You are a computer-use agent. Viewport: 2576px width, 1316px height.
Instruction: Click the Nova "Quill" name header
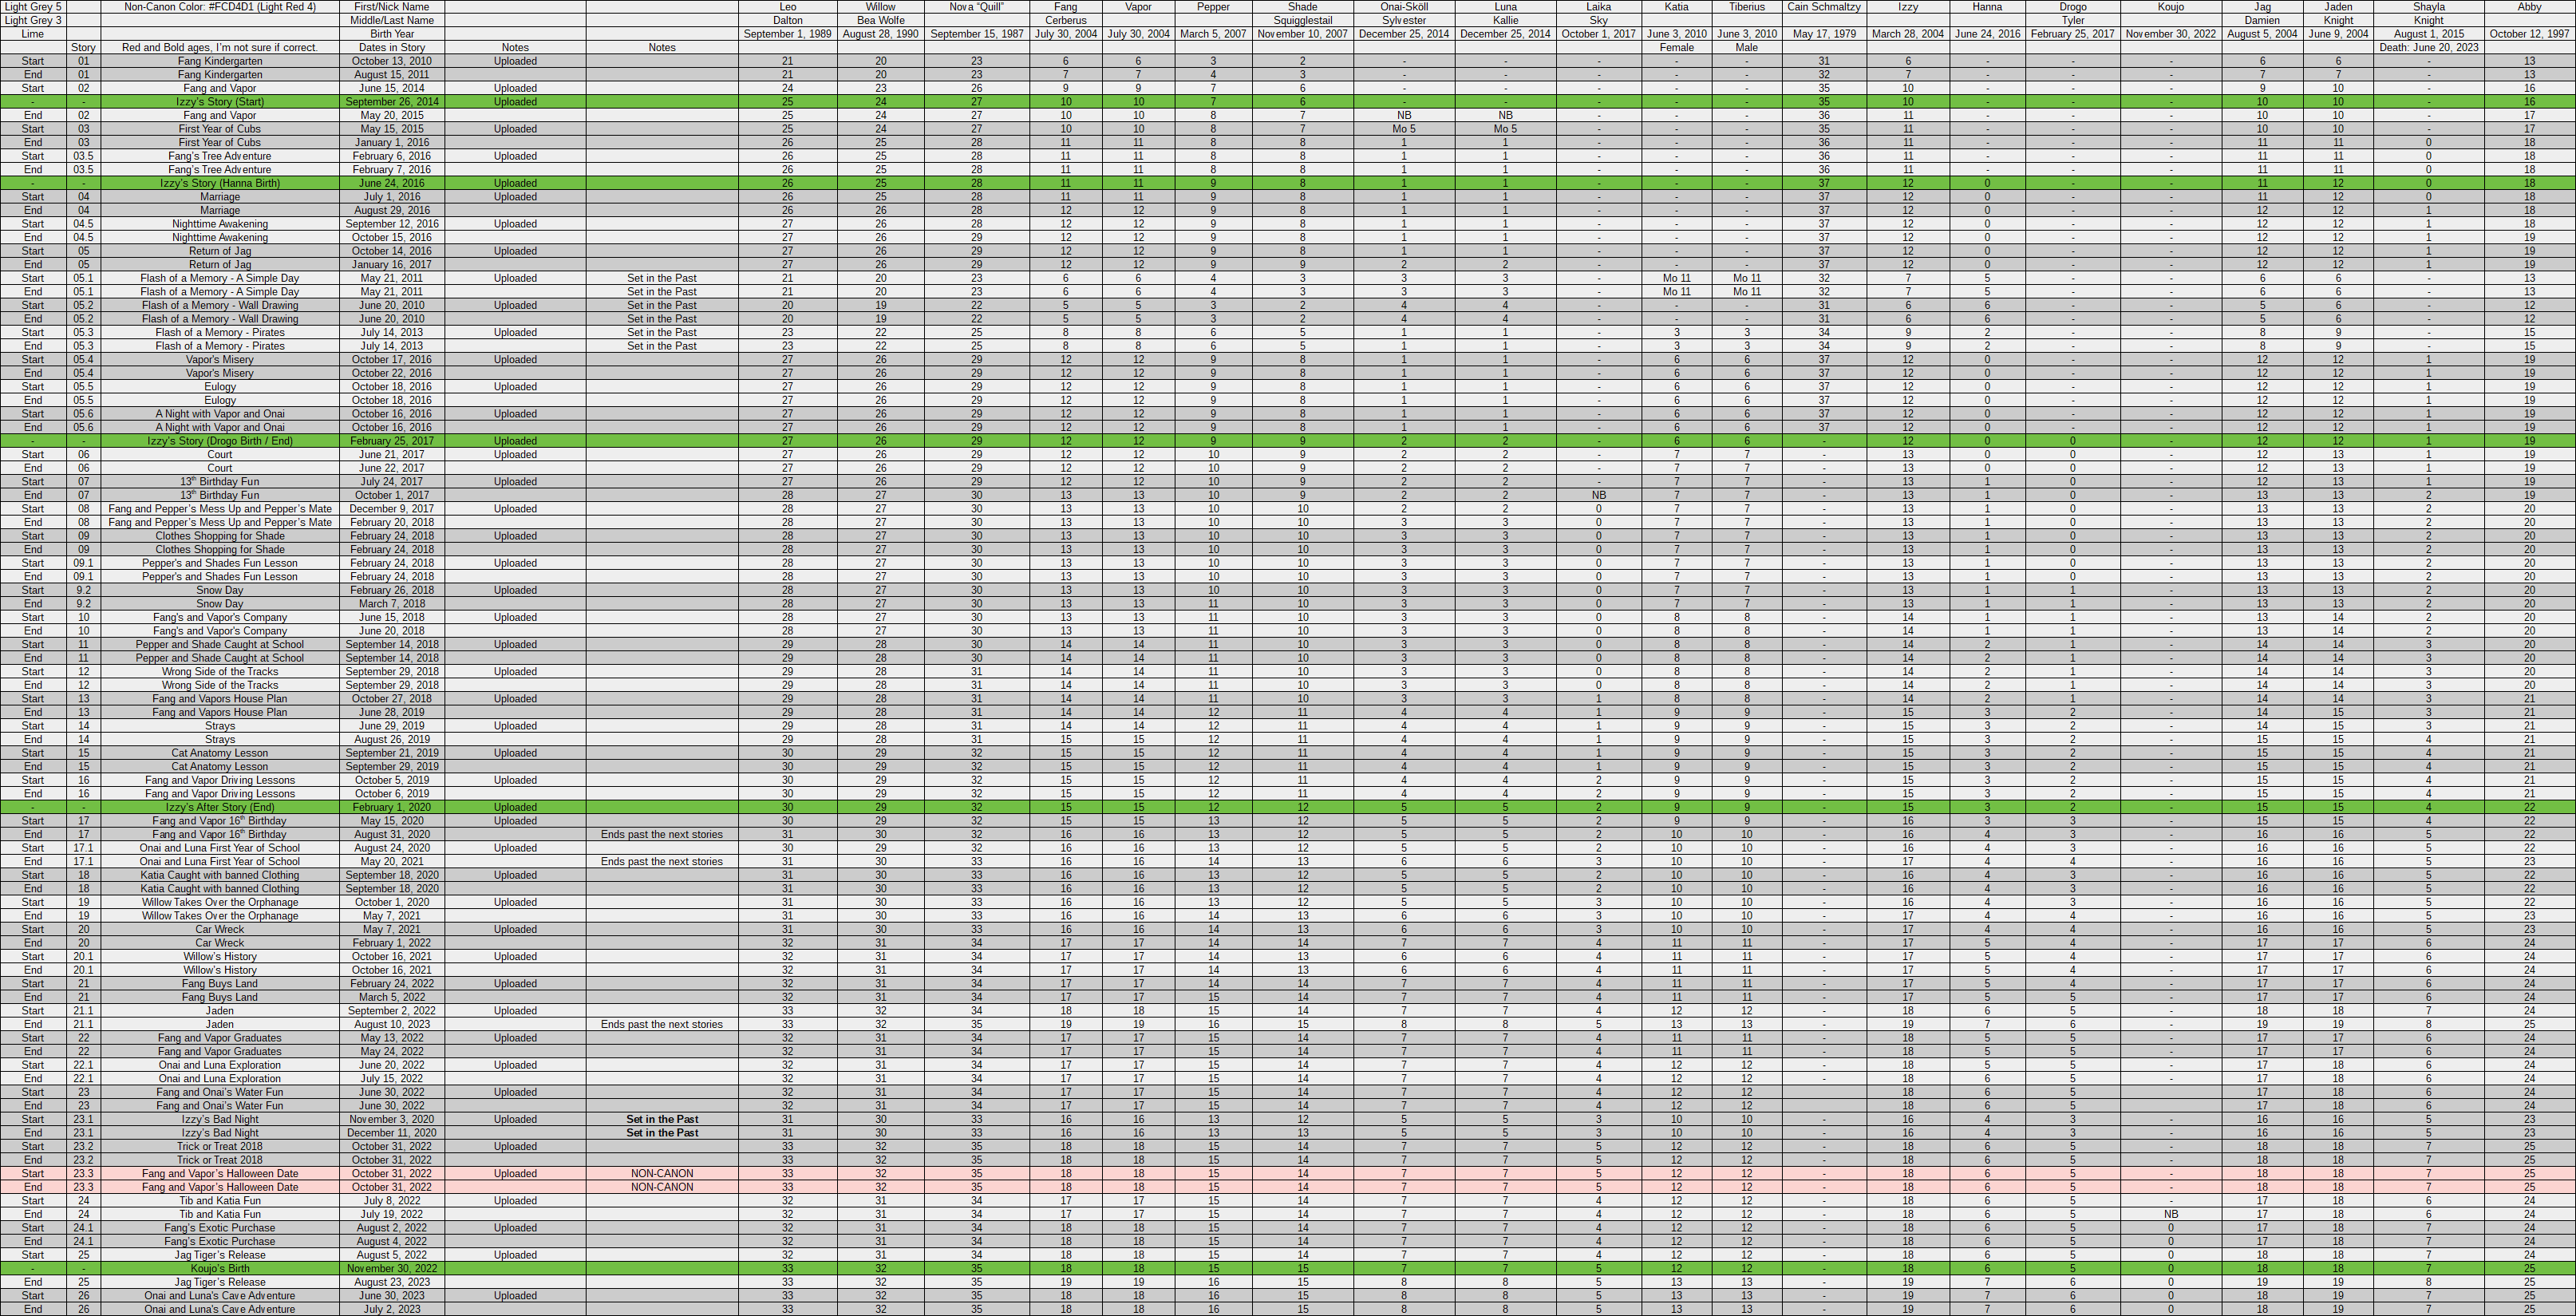[x=976, y=7]
